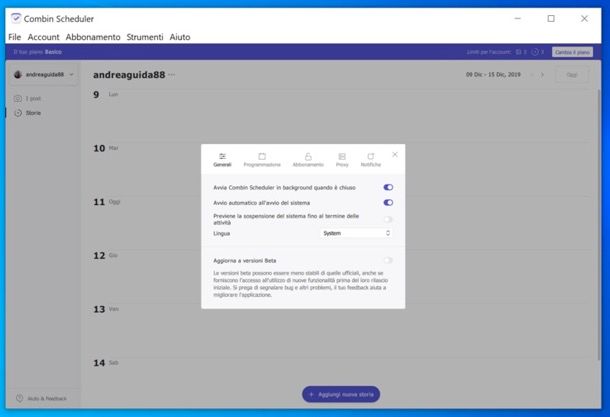
Task: Disable automatic start at system startup
Action: click(388, 203)
